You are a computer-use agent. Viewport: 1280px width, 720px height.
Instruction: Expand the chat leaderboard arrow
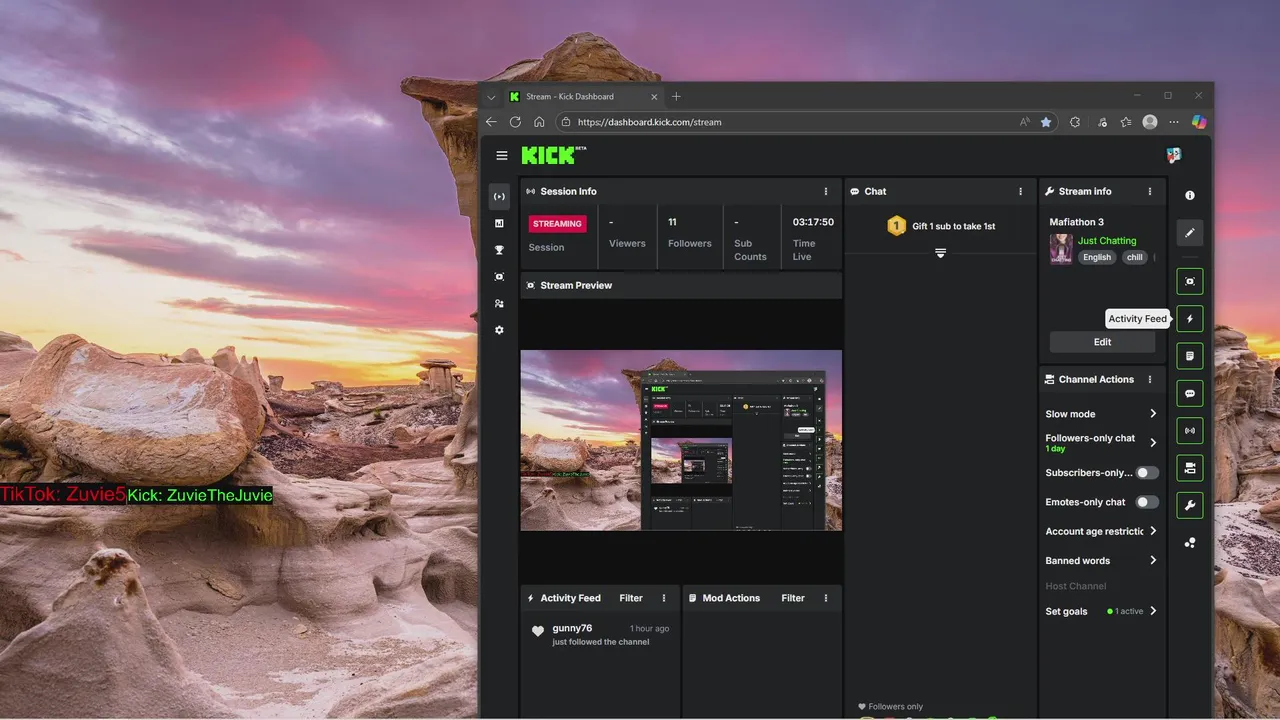click(940, 253)
